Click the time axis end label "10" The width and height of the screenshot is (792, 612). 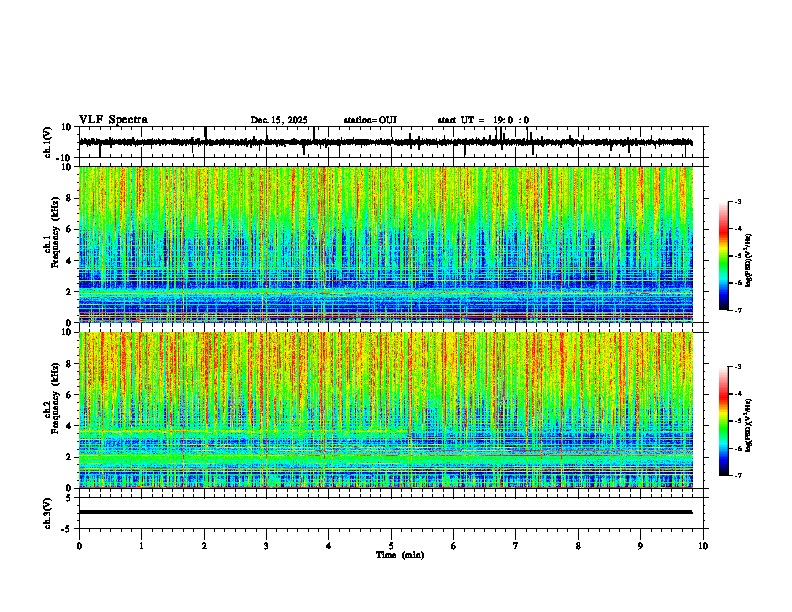click(x=703, y=546)
